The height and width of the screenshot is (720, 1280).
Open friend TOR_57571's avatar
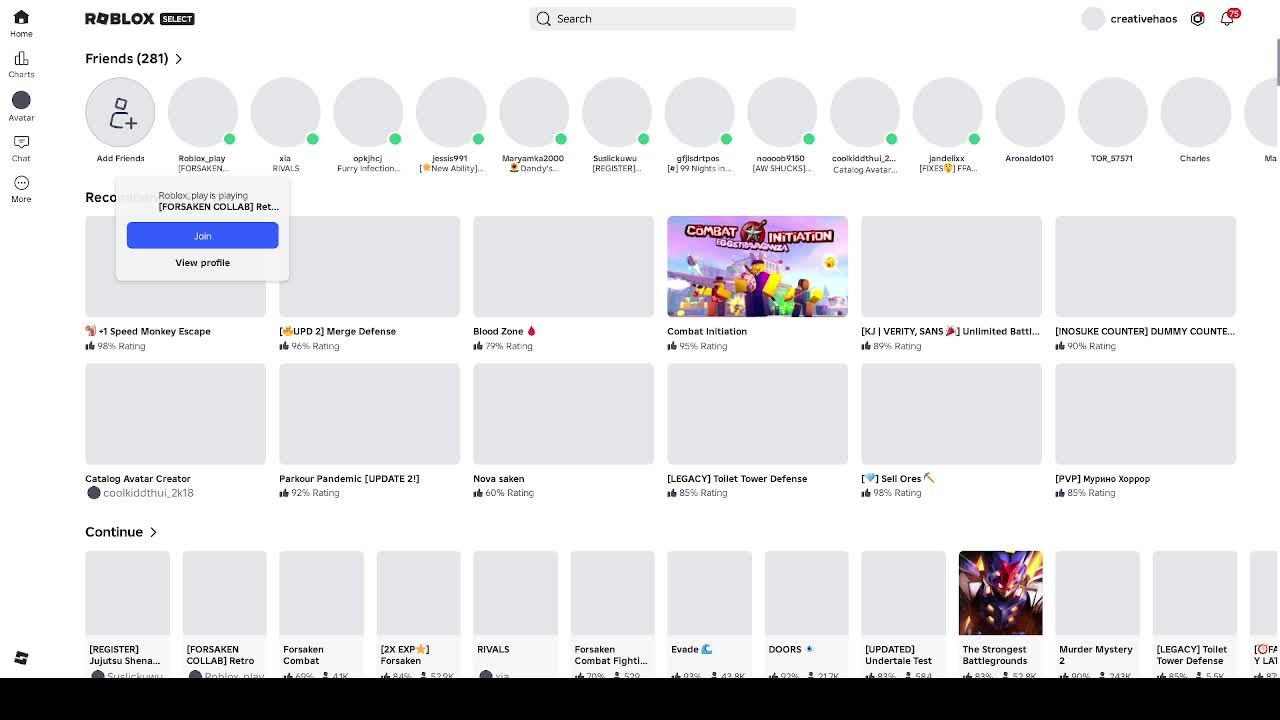click(1113, 112)
